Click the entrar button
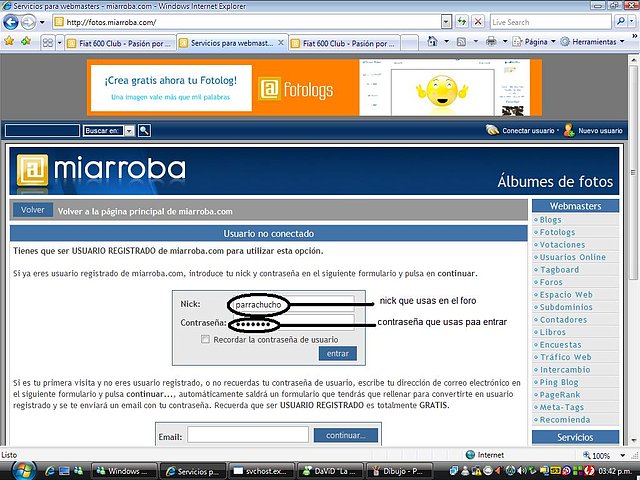 click(x=338, y=353)
